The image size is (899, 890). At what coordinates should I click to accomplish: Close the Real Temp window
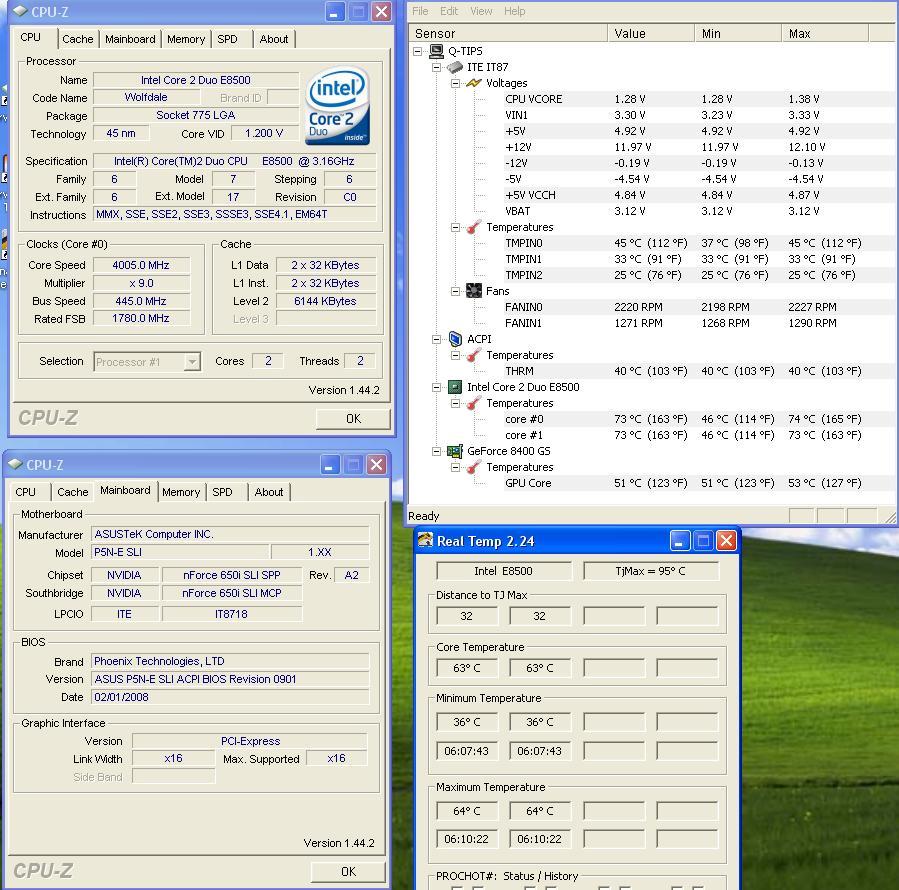click(726, 540)
